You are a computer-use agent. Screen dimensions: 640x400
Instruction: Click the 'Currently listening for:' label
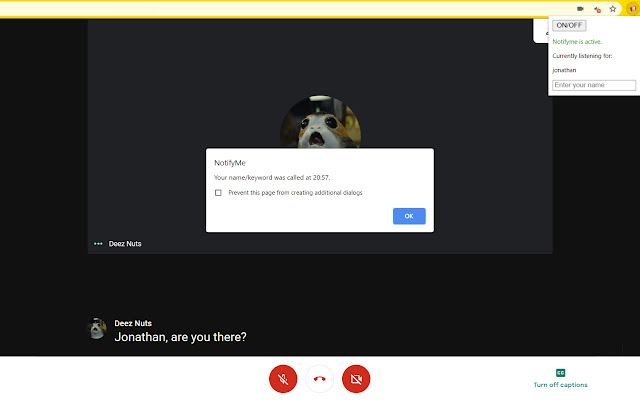[582, 56]
